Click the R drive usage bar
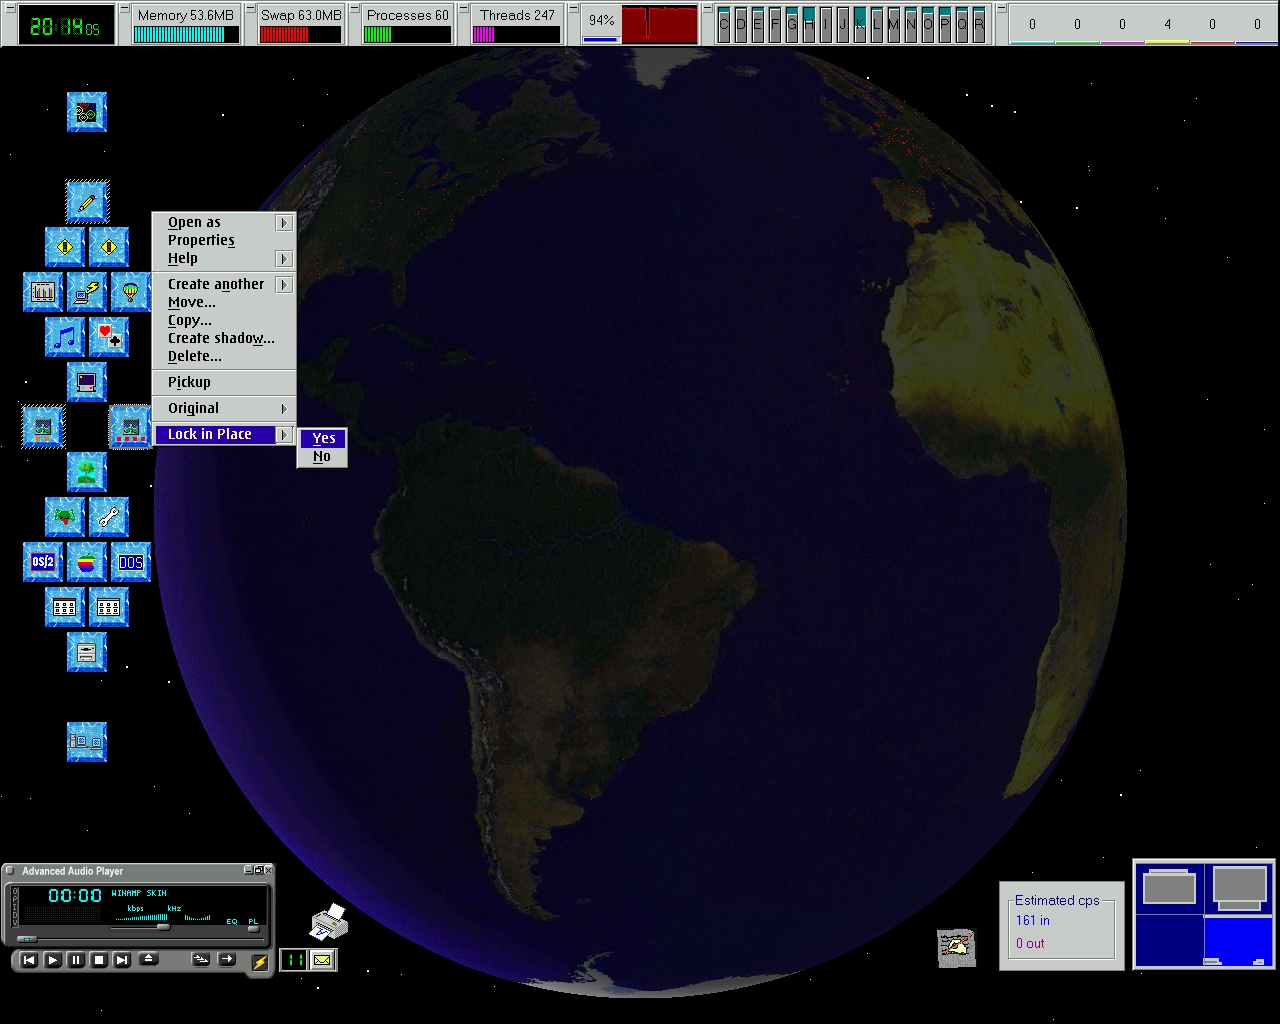The height and width of the screenshot is (1024, 1280). (979, 24)
